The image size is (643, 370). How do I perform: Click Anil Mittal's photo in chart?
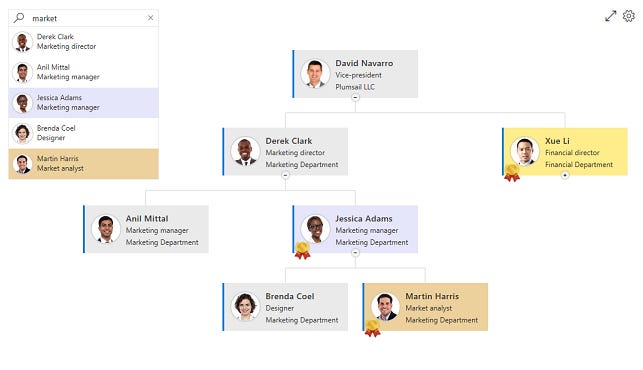pos(106,229)
